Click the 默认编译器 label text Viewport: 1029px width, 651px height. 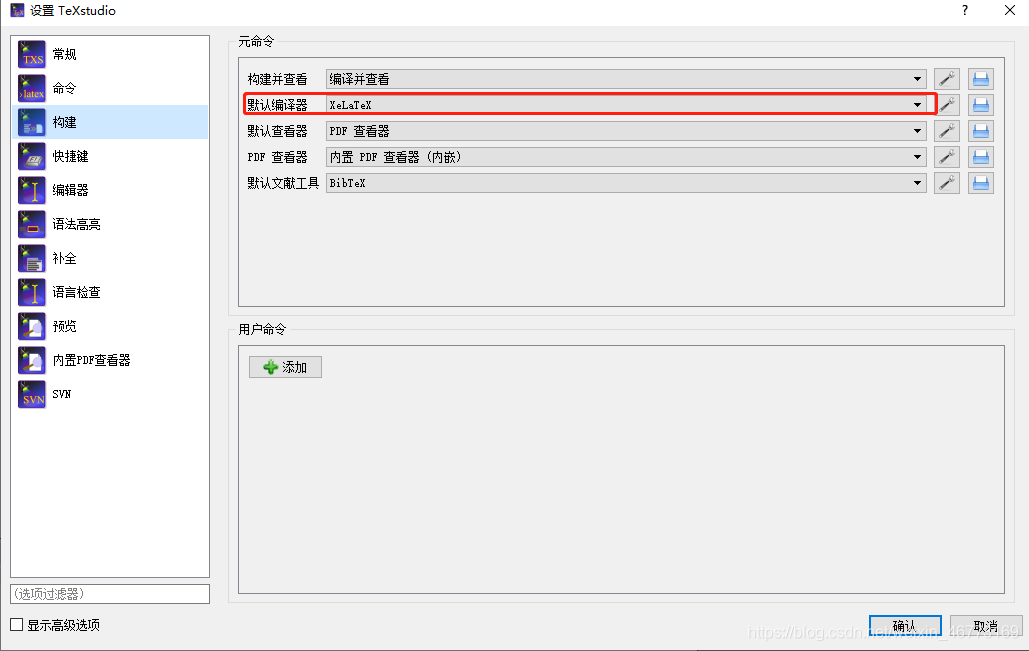click(x=278, y=105)
